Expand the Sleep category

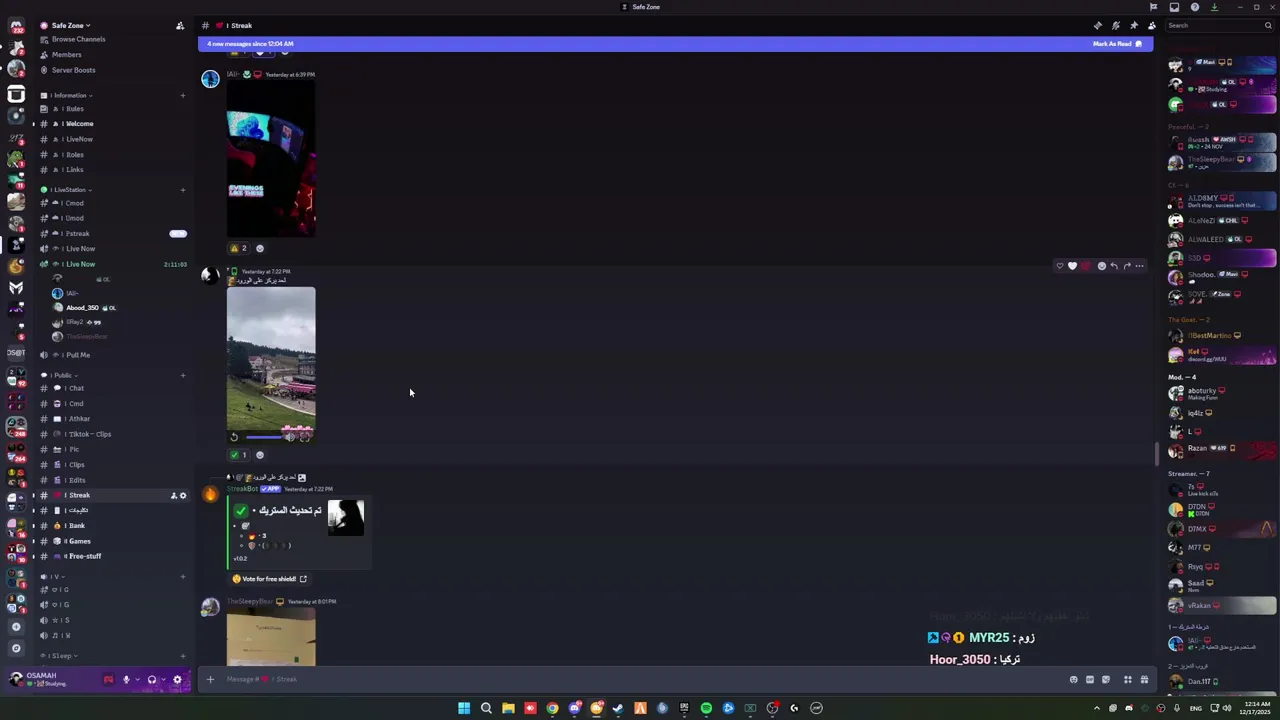pos(58,656)
